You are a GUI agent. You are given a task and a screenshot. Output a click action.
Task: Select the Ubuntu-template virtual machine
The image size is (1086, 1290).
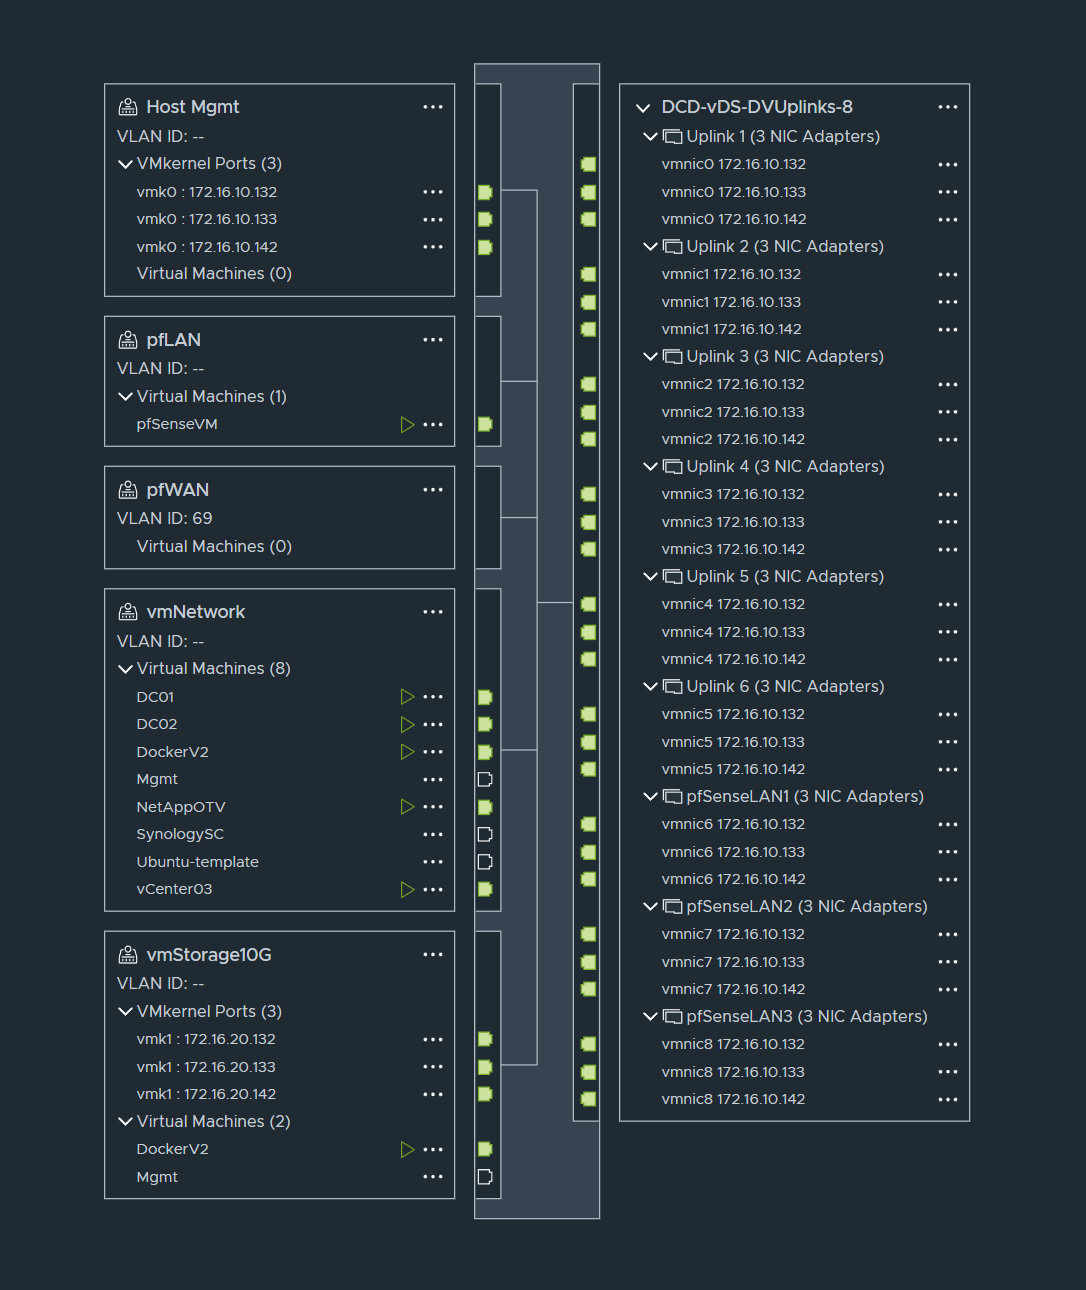pyautogui.click(x=197, y=861)
